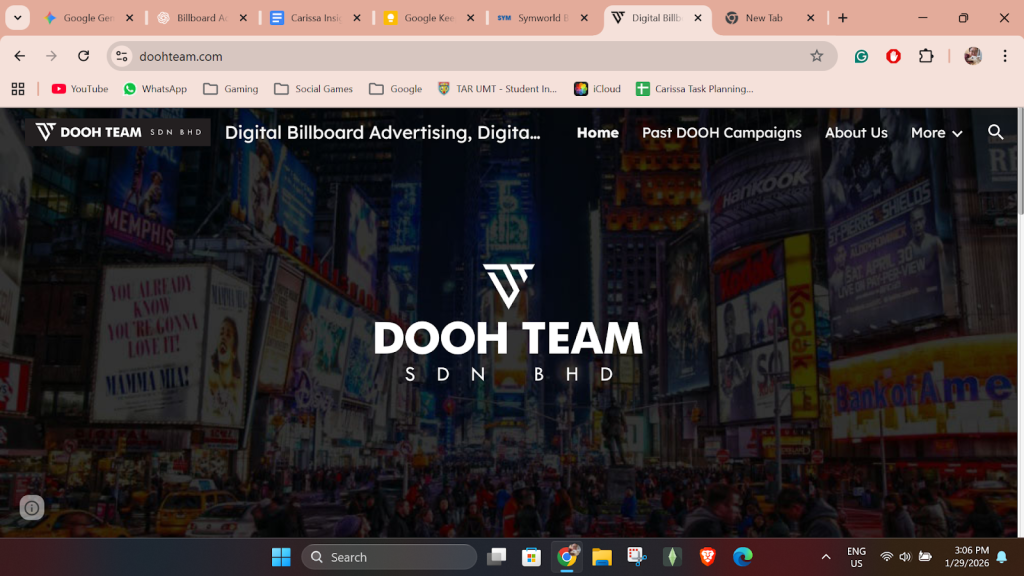Open the notifications bell icon
Image resolution: width=1024 pixels, height=576 pixels.
coord(1002,557)
